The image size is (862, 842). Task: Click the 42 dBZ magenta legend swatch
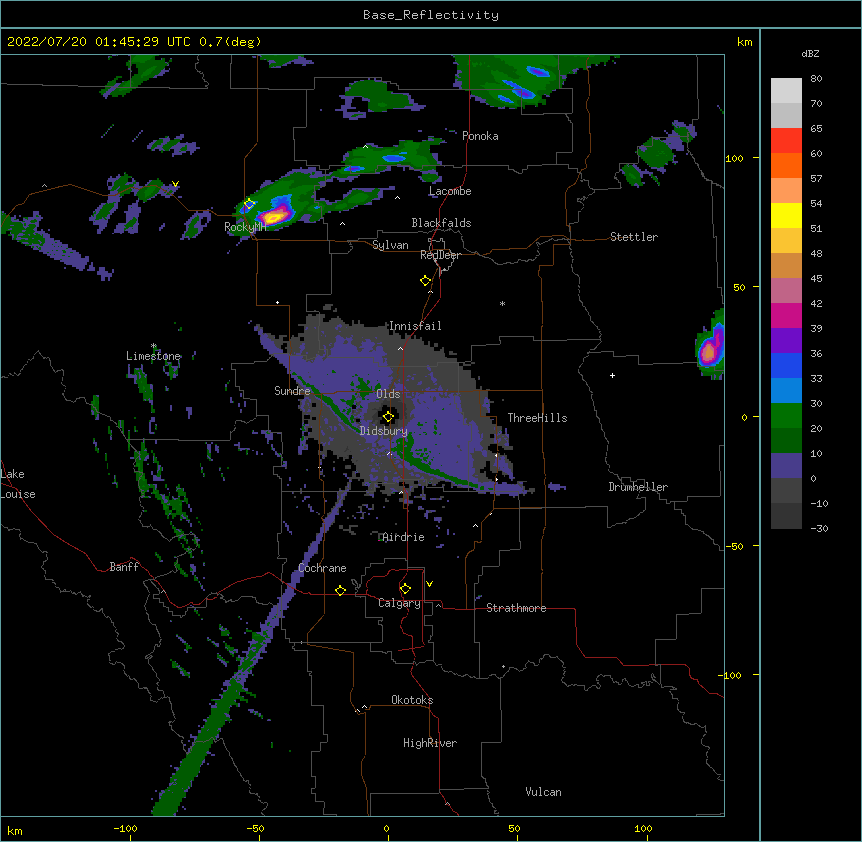pyautogui.click(x=786, y=315)
